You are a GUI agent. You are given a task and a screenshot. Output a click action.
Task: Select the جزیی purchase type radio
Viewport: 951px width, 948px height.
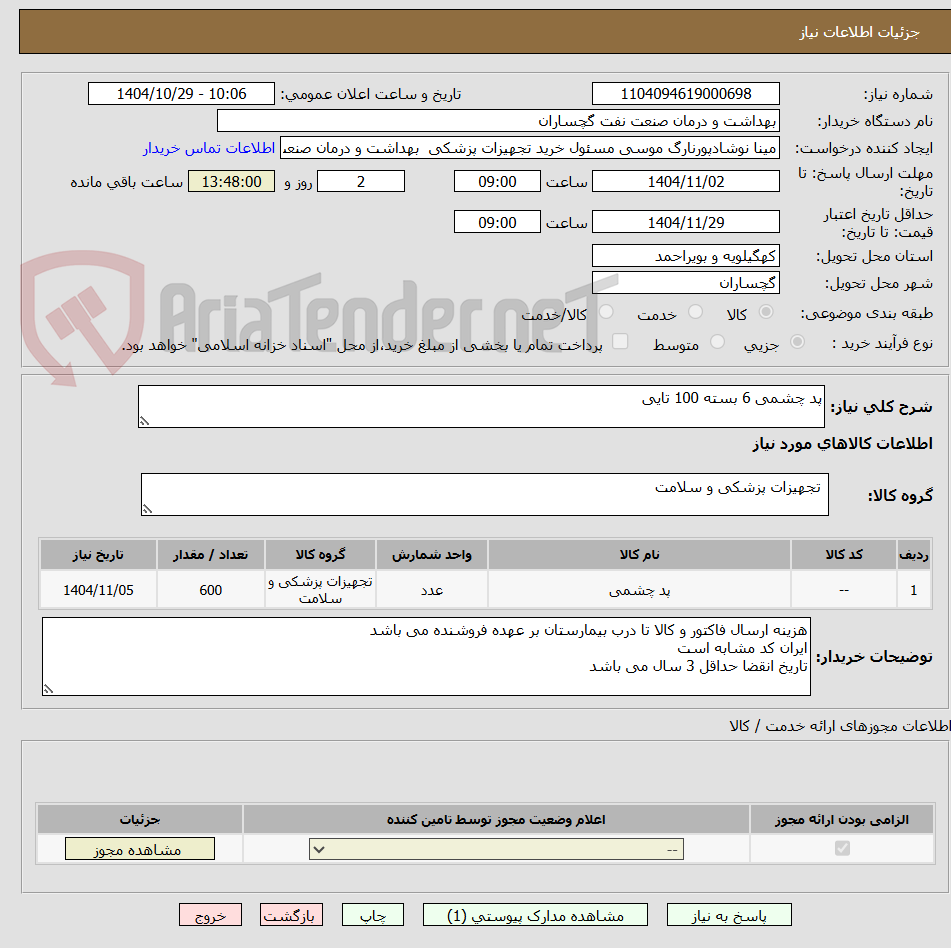(x=798, y=342)
